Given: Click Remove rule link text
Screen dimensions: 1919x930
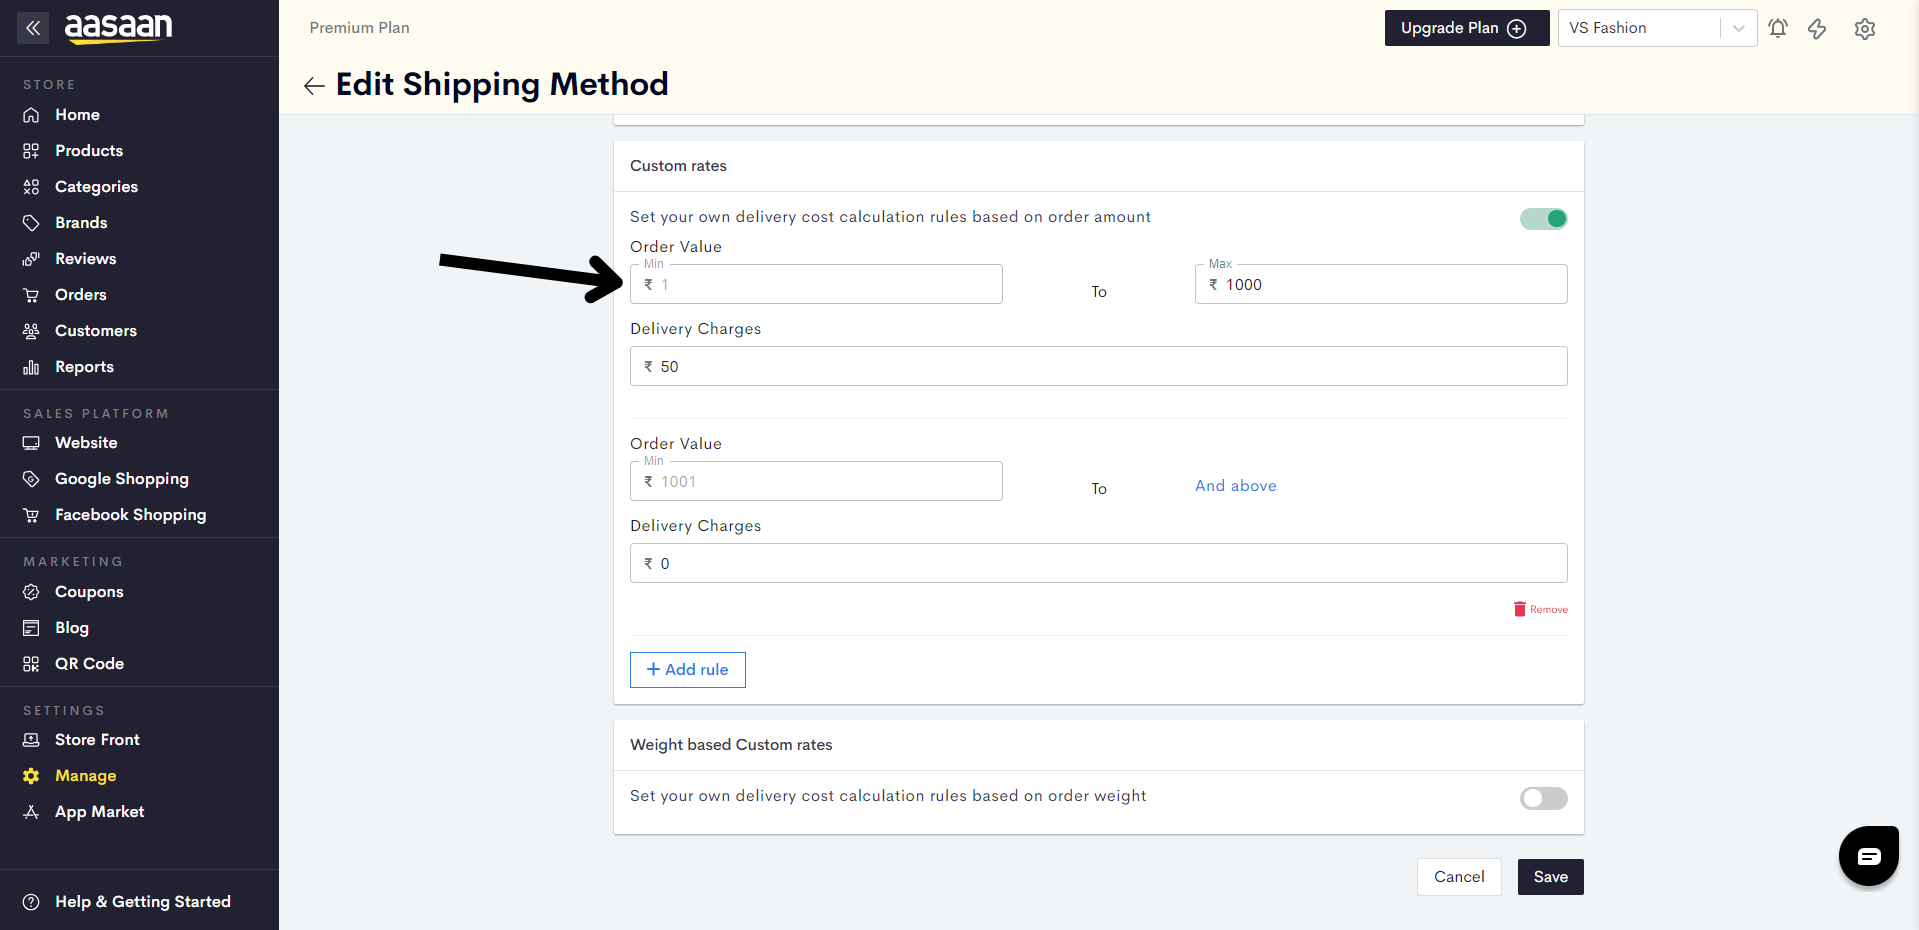Looking at the screenshot, I should [x=1549, y=609].
